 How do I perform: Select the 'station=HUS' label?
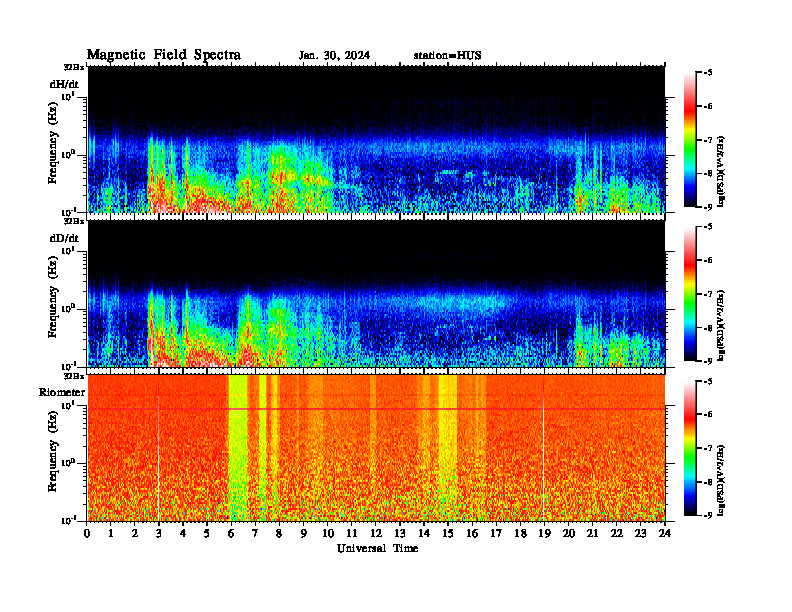pyautogui.click(x=447, y=56)
